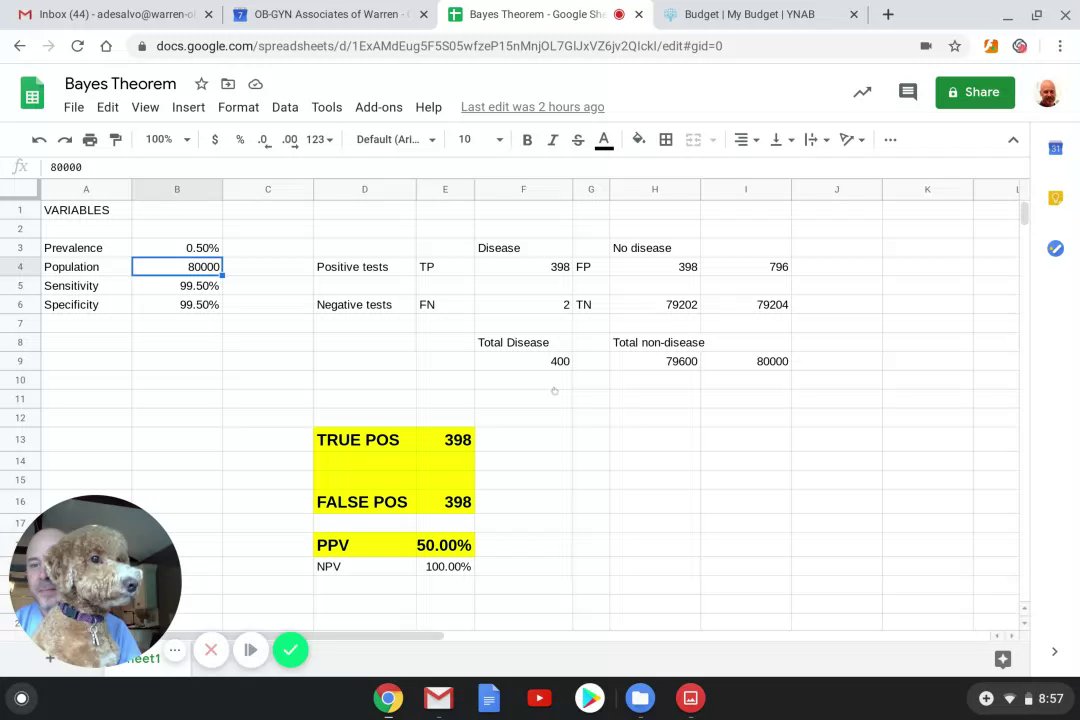Open the Format menu
Viewport: 1080px width, 720px height.
tap(238, 107)
